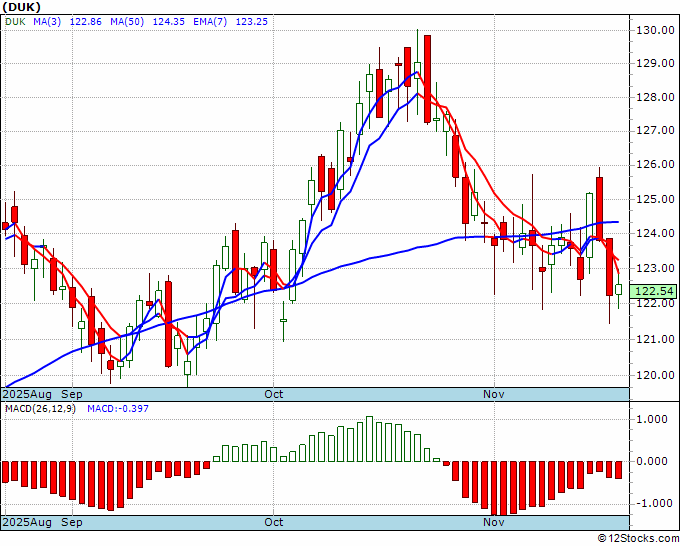Click the 123.00 price axis label
Image resolution: width=680 pixels, height=546 pixels.
click(655, 268)
